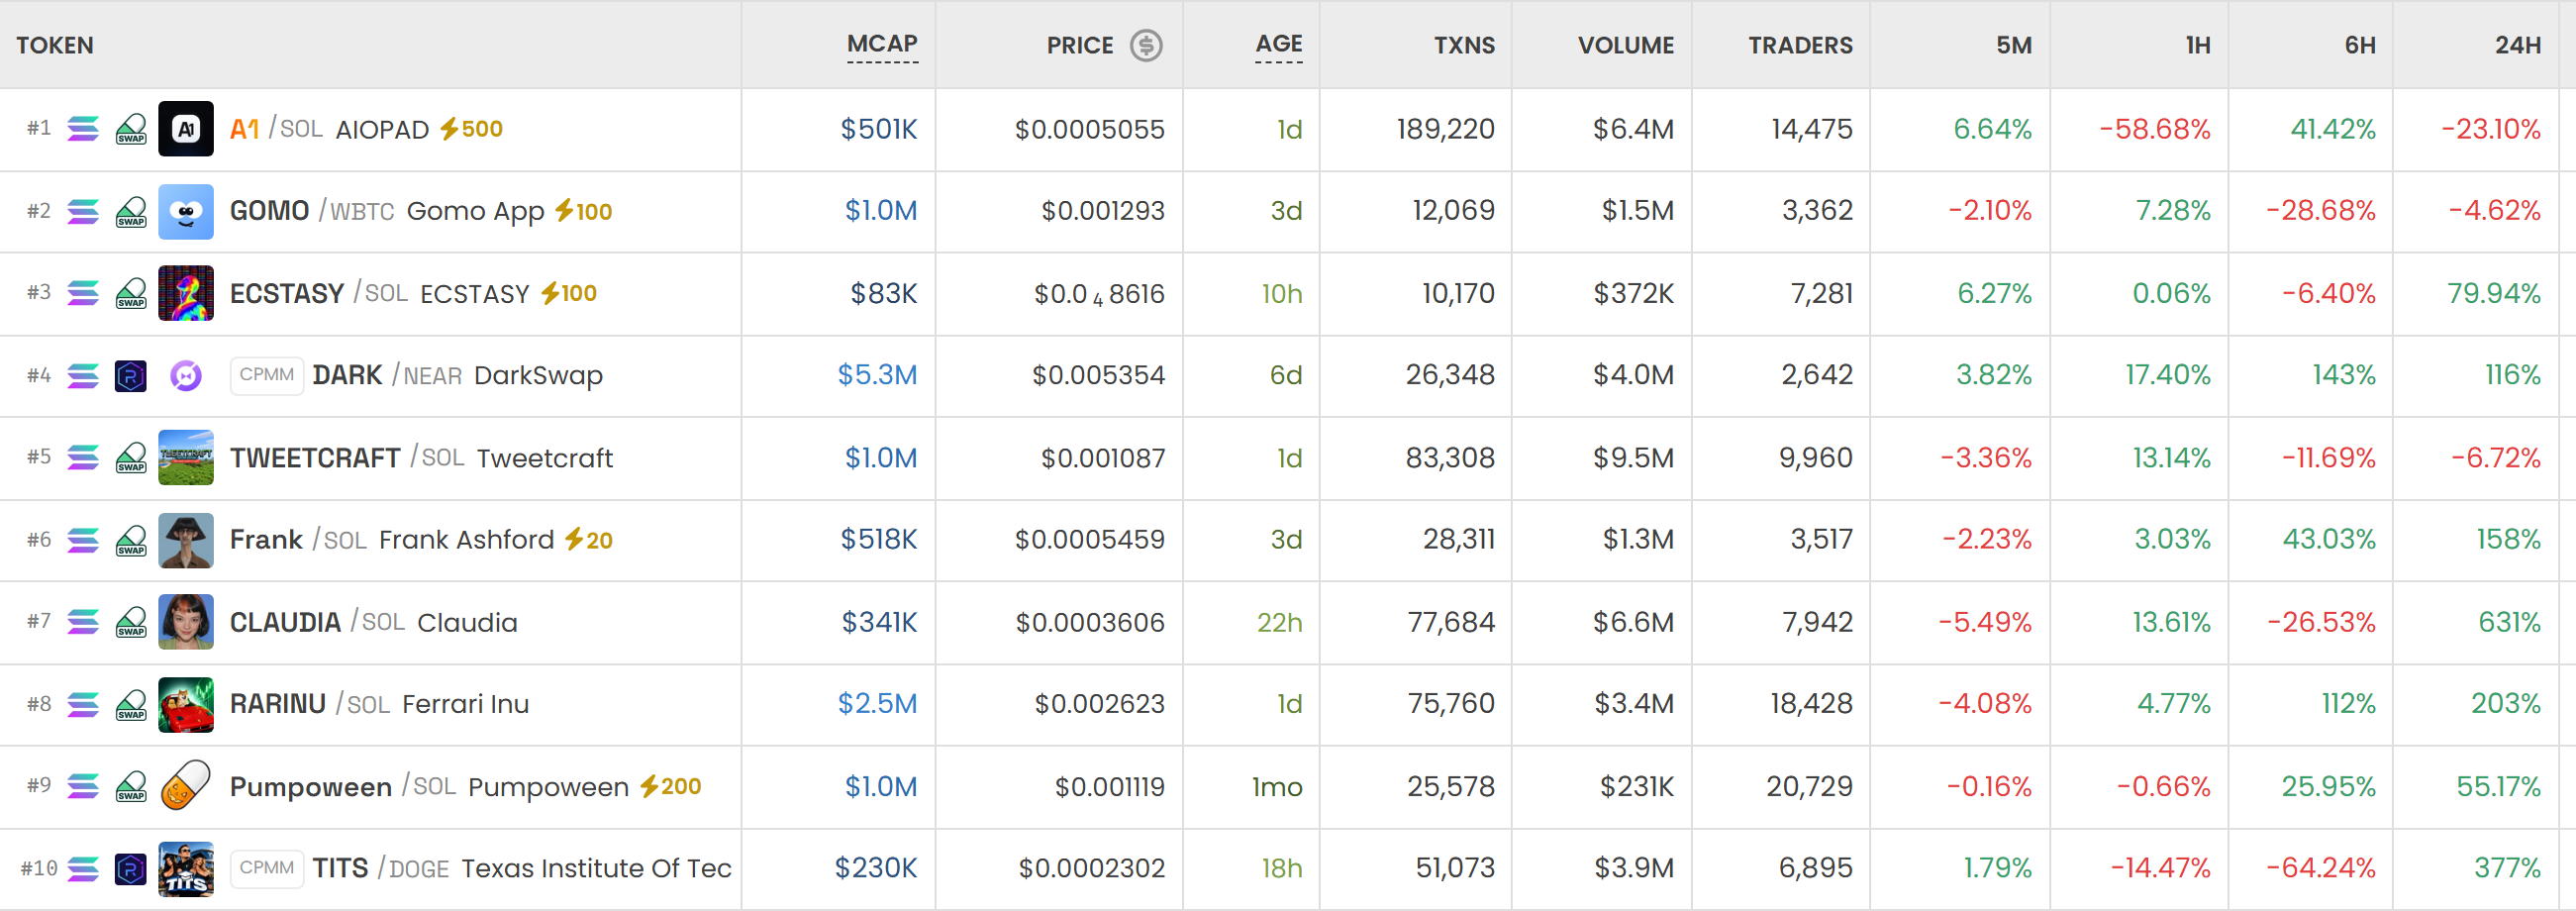This screenshot has width=2576, height=911.
Task: Click the boost 200 badge on Pumpoween
Action: click(x=670, y=786)
